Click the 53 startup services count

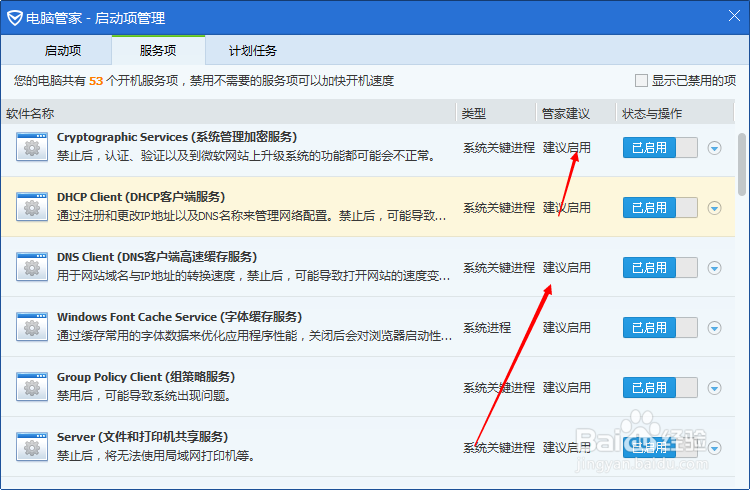[96, 81]
